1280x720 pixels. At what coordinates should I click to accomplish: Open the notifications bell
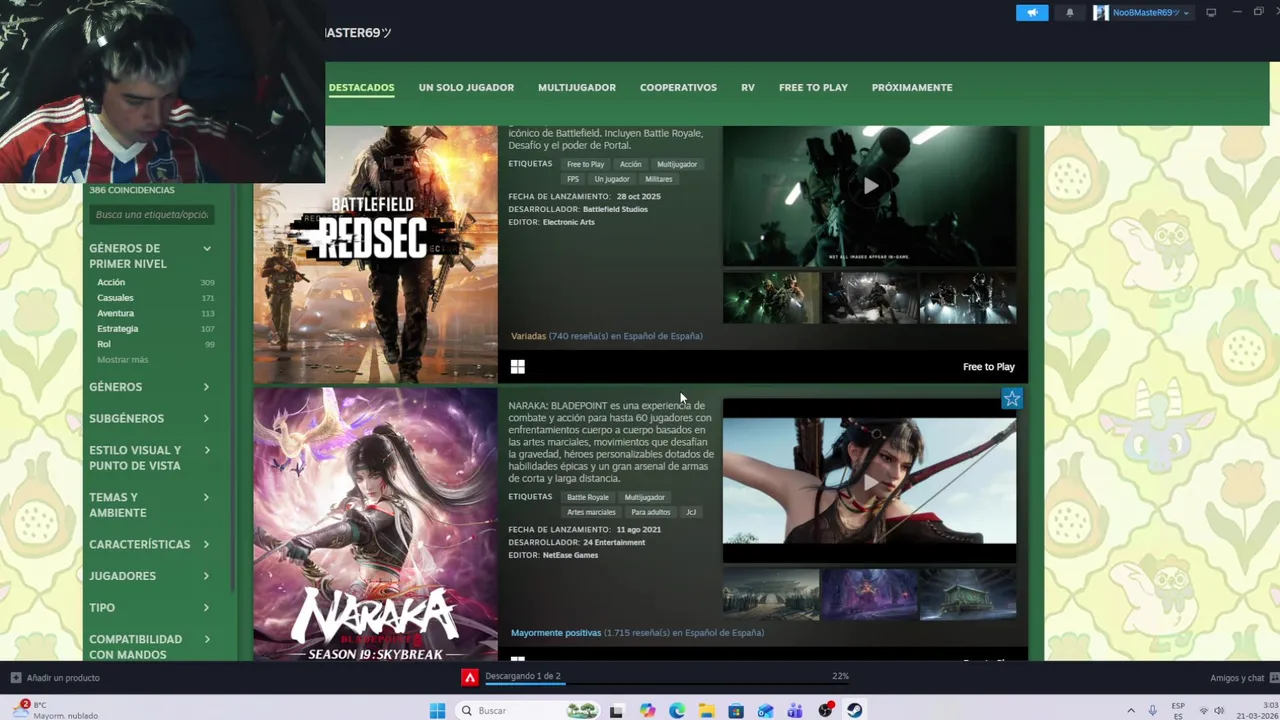1069,13
